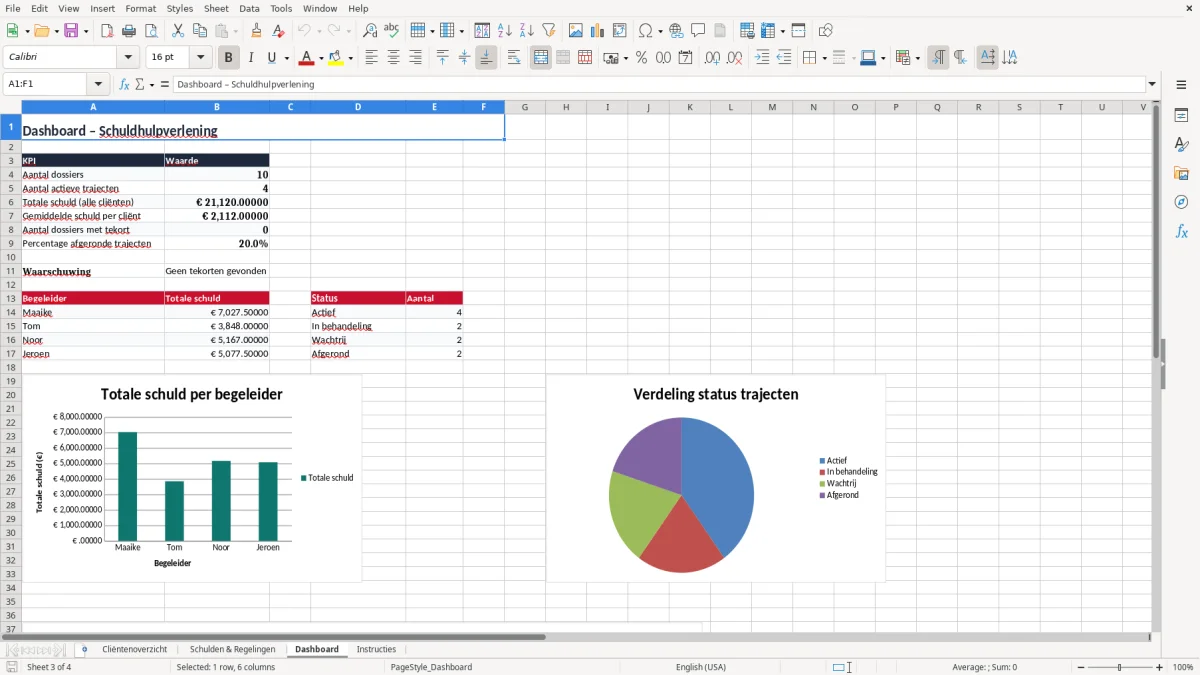This screenshot has width=1200, height=675.
Task: Expand the formula bar
Action: [1152, 84]
